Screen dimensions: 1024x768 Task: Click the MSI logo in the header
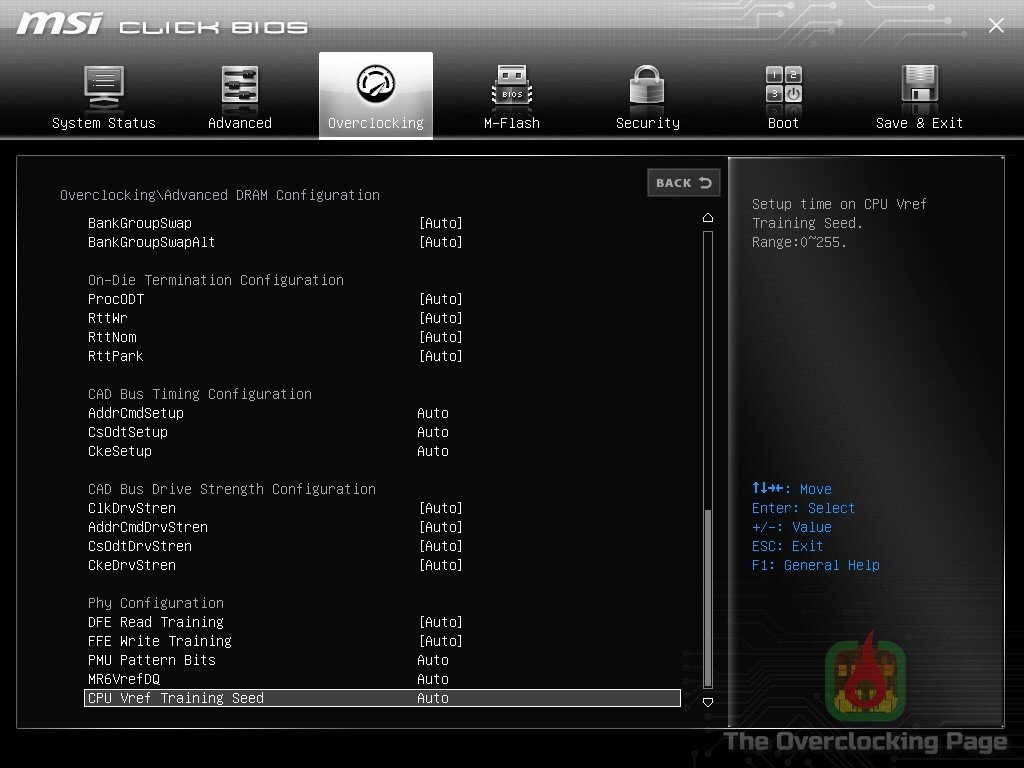pos(60,22)
